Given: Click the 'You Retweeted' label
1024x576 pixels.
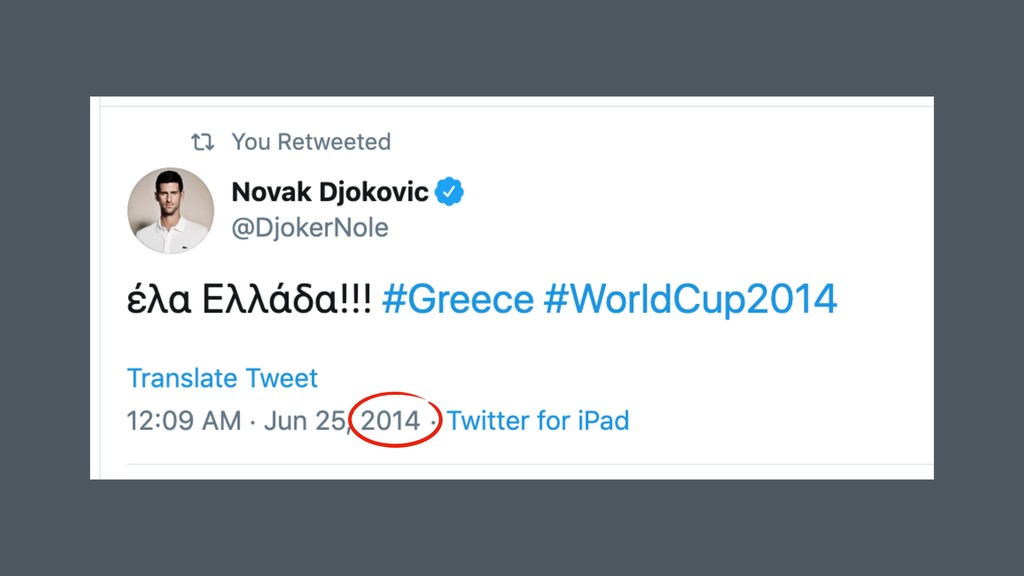Looking at the screenshot, I should click(311, 142).
